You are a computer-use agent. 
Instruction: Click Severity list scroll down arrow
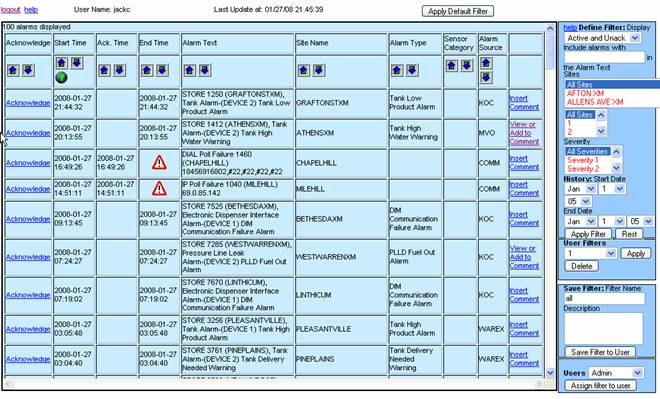pyautogui.click(x=616, y=168)
